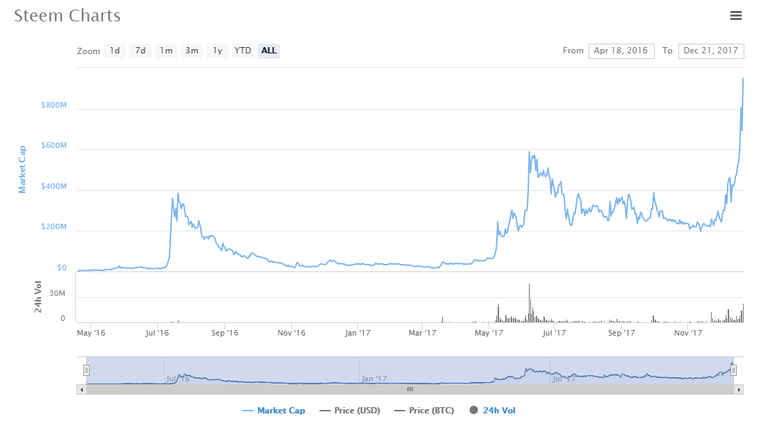768x423 pixels.
Task: Set zoom range to 7d
Action: pyautogui.click(x=140, y=51)
